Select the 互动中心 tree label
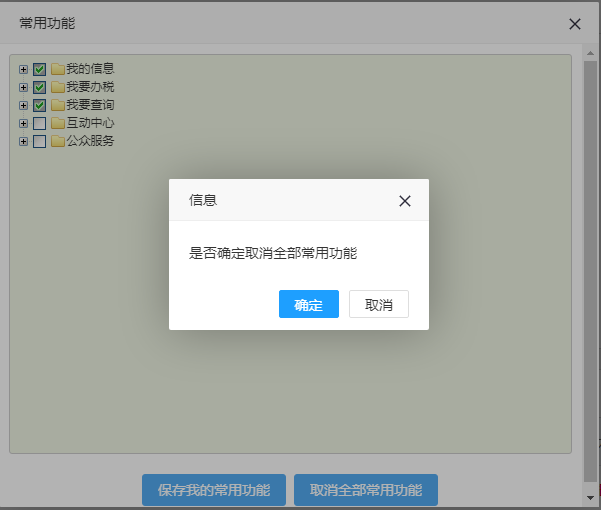This screenshot has width=601, height=510. coord(90,123)
